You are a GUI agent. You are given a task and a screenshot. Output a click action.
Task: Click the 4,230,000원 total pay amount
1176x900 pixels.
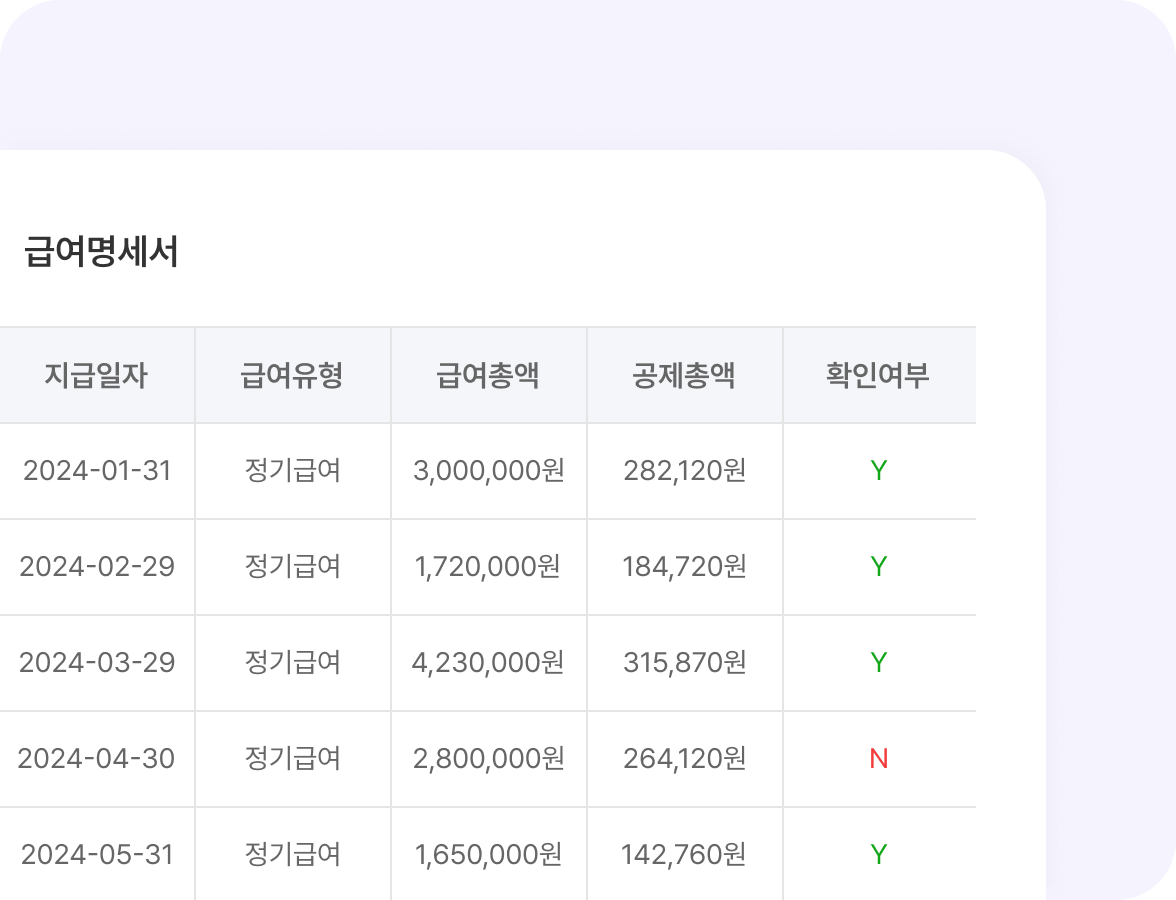click(488, 663)
